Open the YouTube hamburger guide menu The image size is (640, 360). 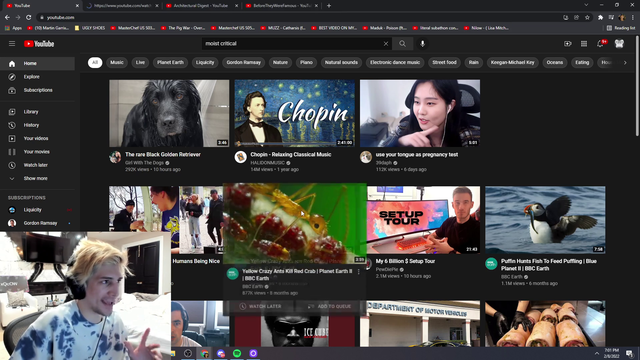[12, 44]
